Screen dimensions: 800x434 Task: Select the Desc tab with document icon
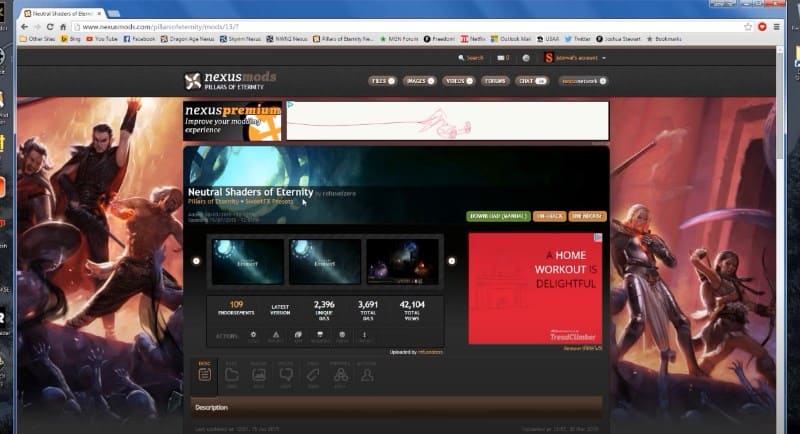point(205,375)
